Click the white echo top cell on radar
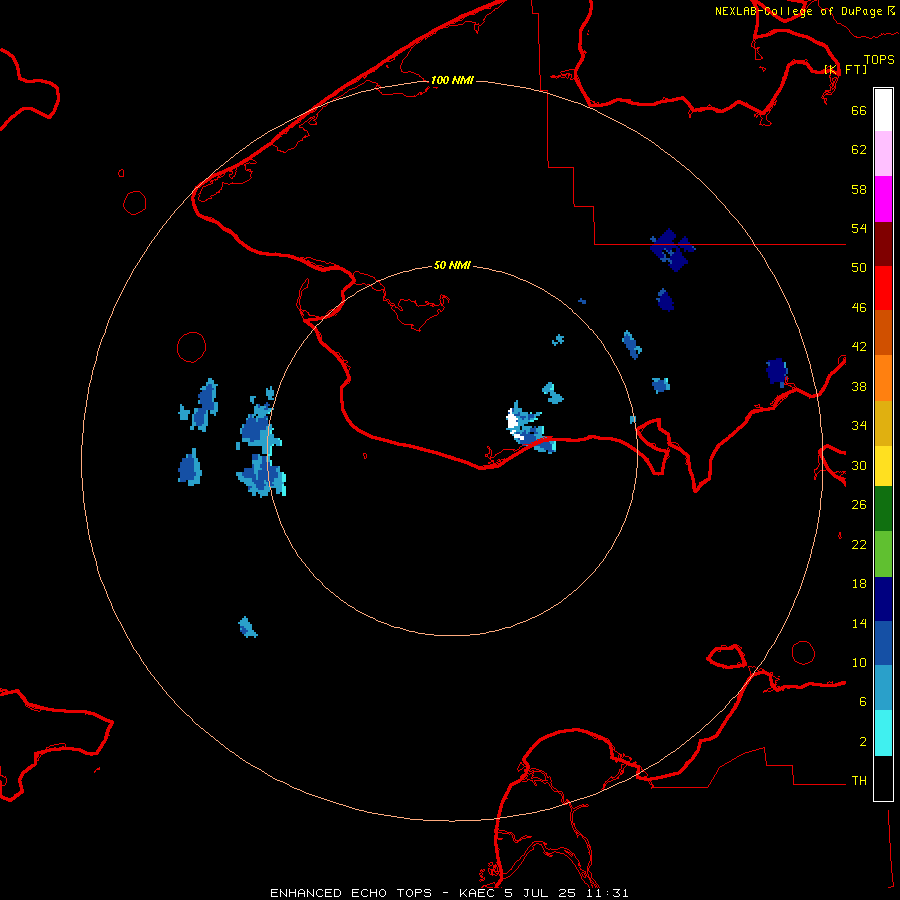Viewport: 900px width, 900px height. 513,422
